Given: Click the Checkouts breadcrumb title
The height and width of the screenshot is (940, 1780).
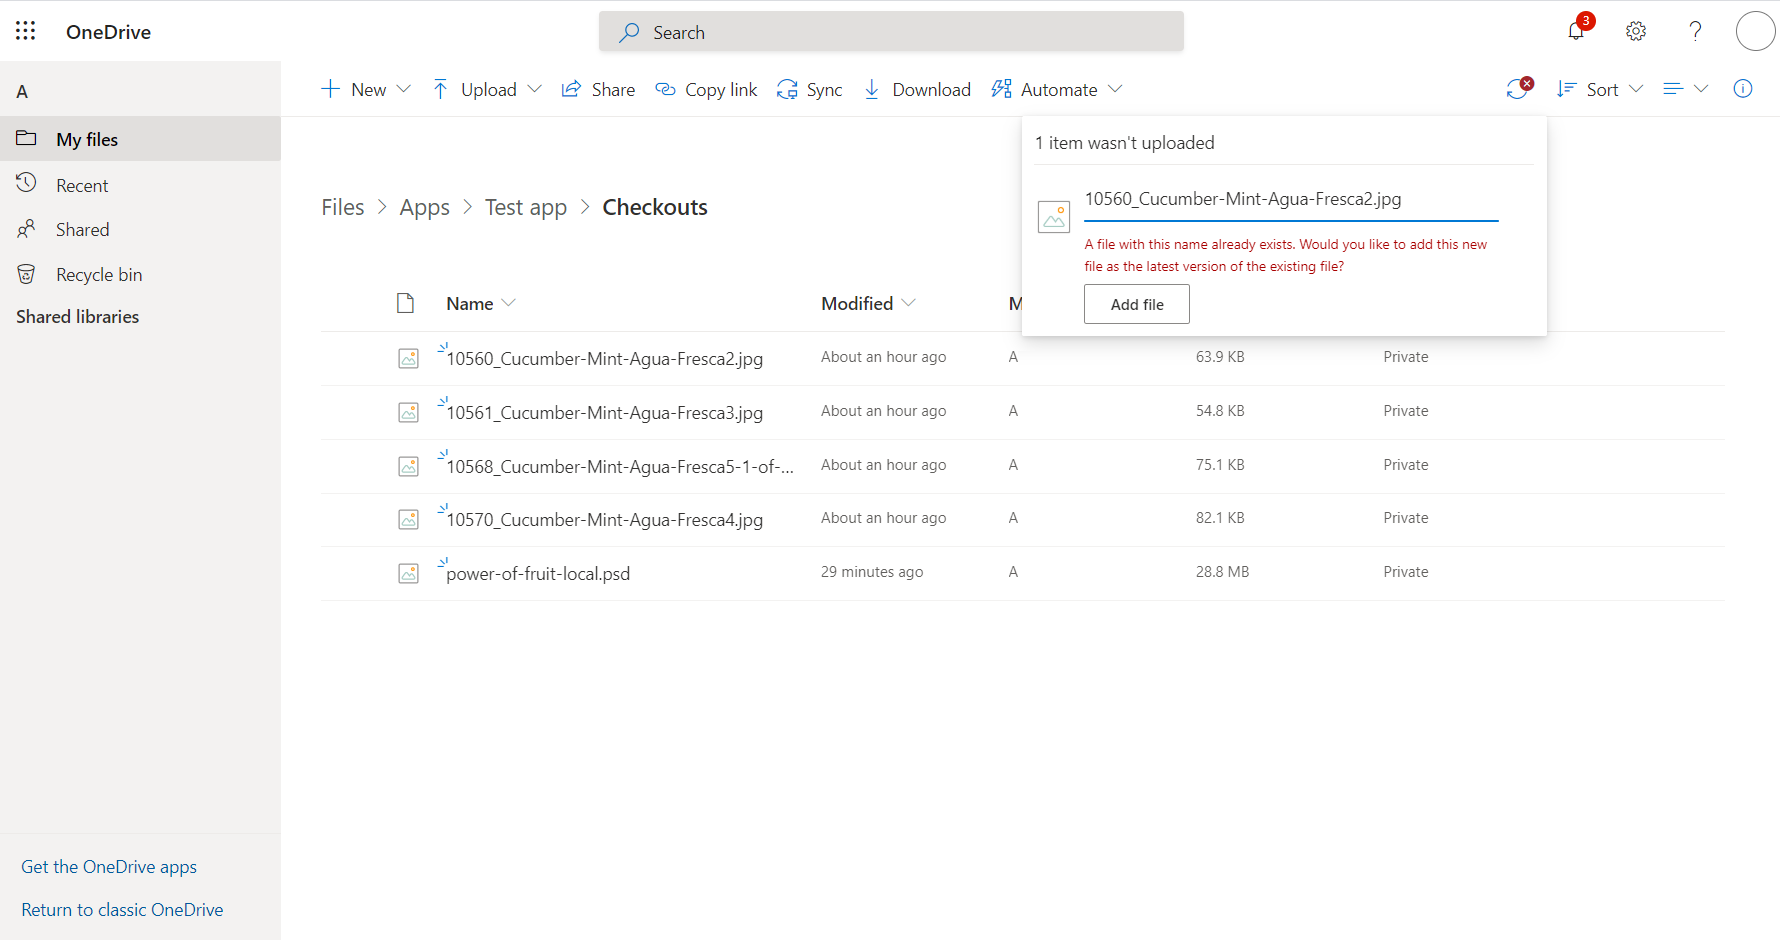Looking at the screenshot, I should (655, 207).
